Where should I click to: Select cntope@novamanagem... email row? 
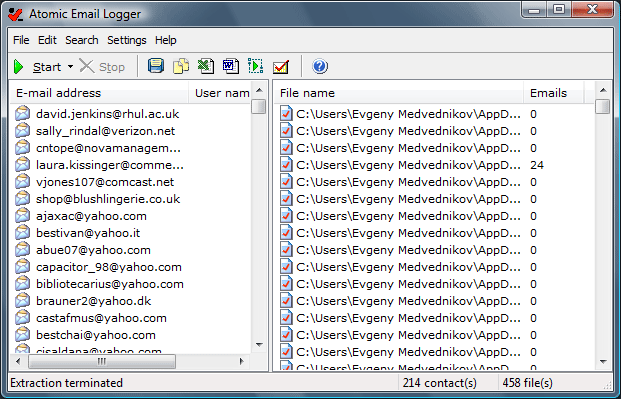click(131, 148)
